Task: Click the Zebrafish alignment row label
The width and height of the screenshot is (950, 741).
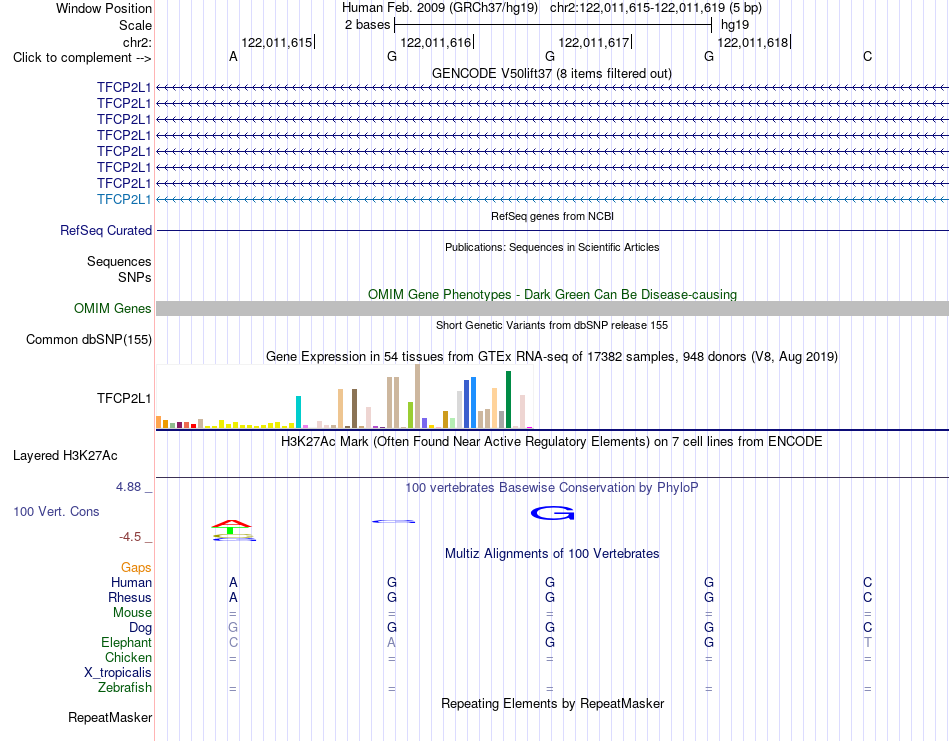Action: 125,688
